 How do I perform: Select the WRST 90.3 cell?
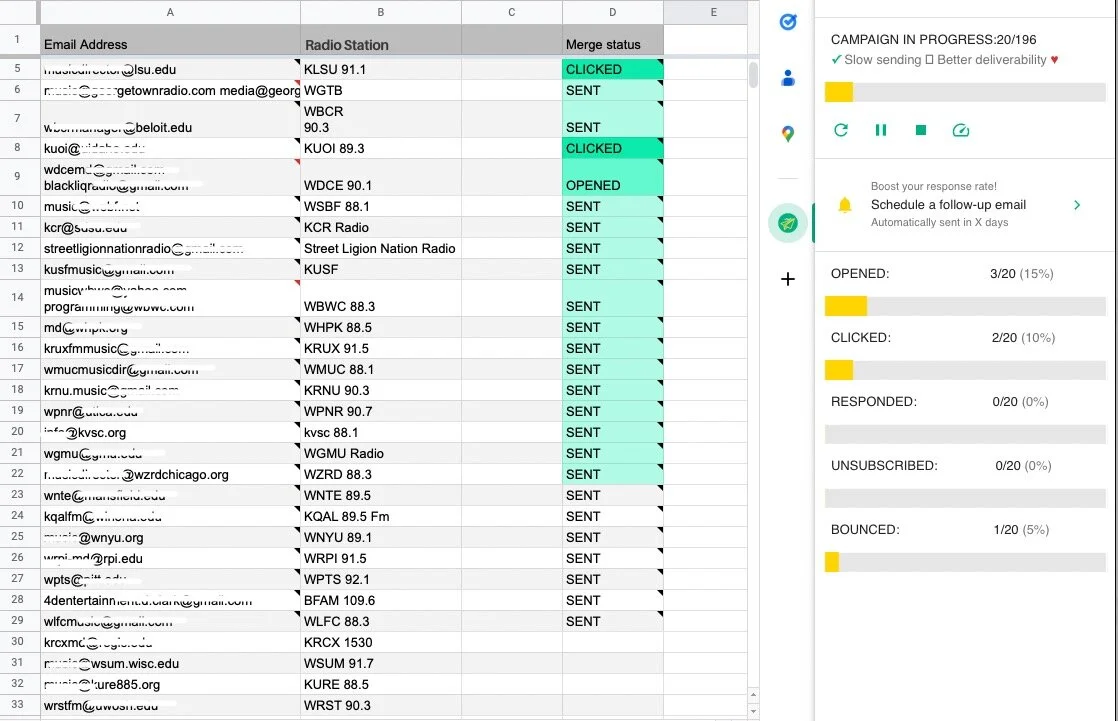pyautogui.click(x=381, y=705)
